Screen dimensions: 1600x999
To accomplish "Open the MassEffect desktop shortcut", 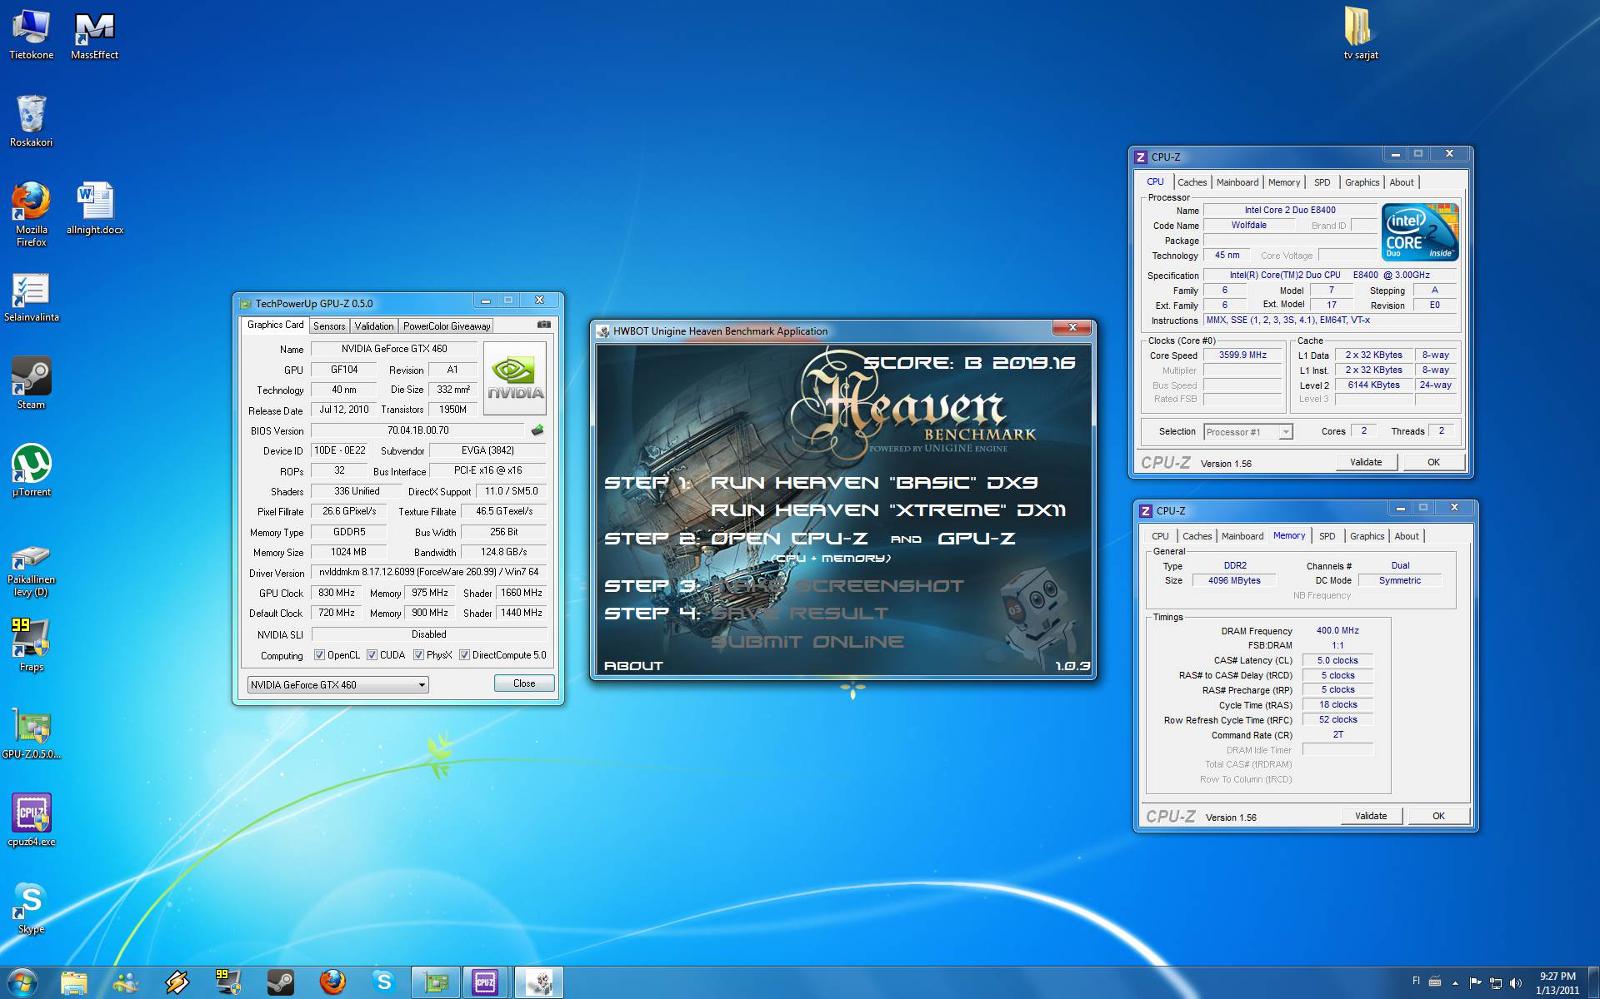I will (94, 34).
